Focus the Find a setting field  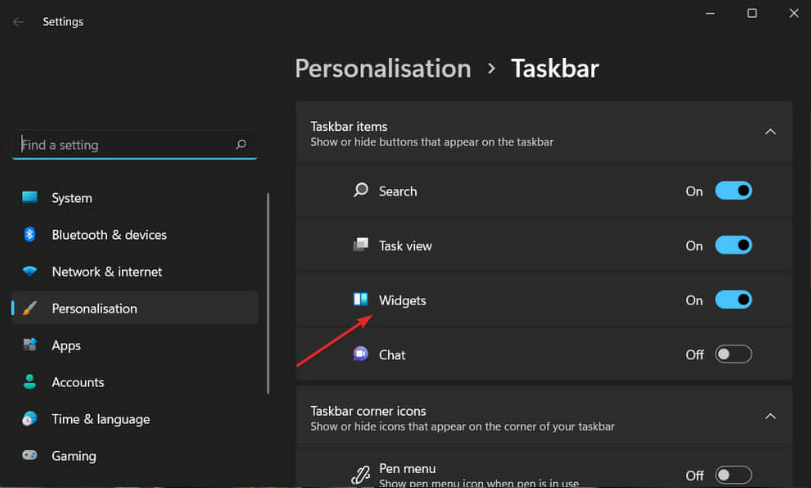click(125, 145)
